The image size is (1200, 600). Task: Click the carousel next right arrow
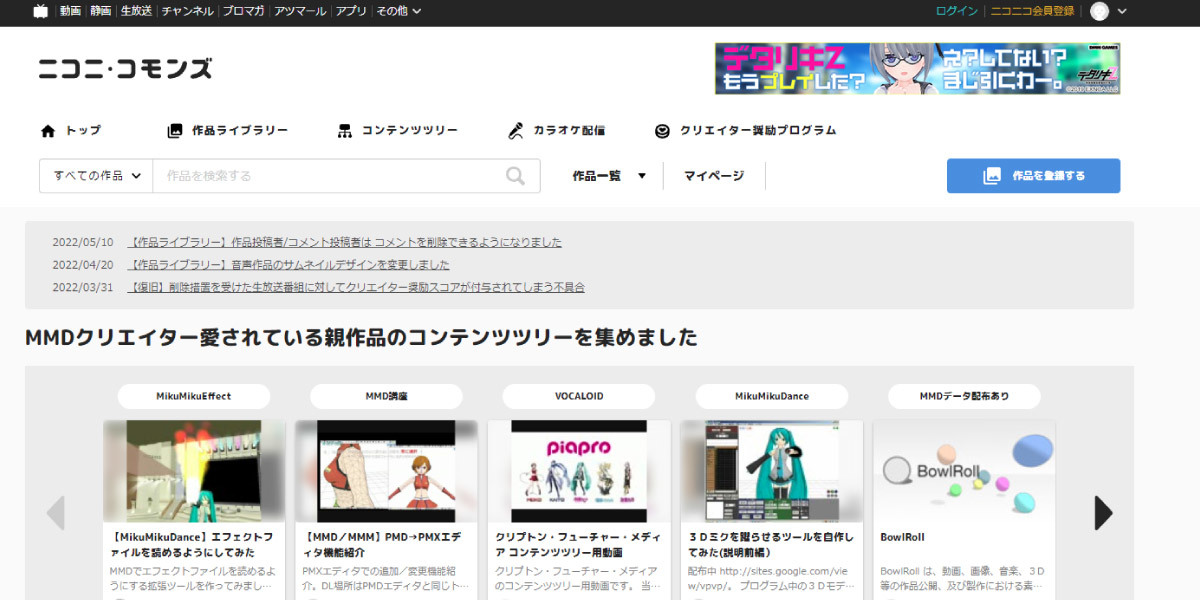point(1103,513)
